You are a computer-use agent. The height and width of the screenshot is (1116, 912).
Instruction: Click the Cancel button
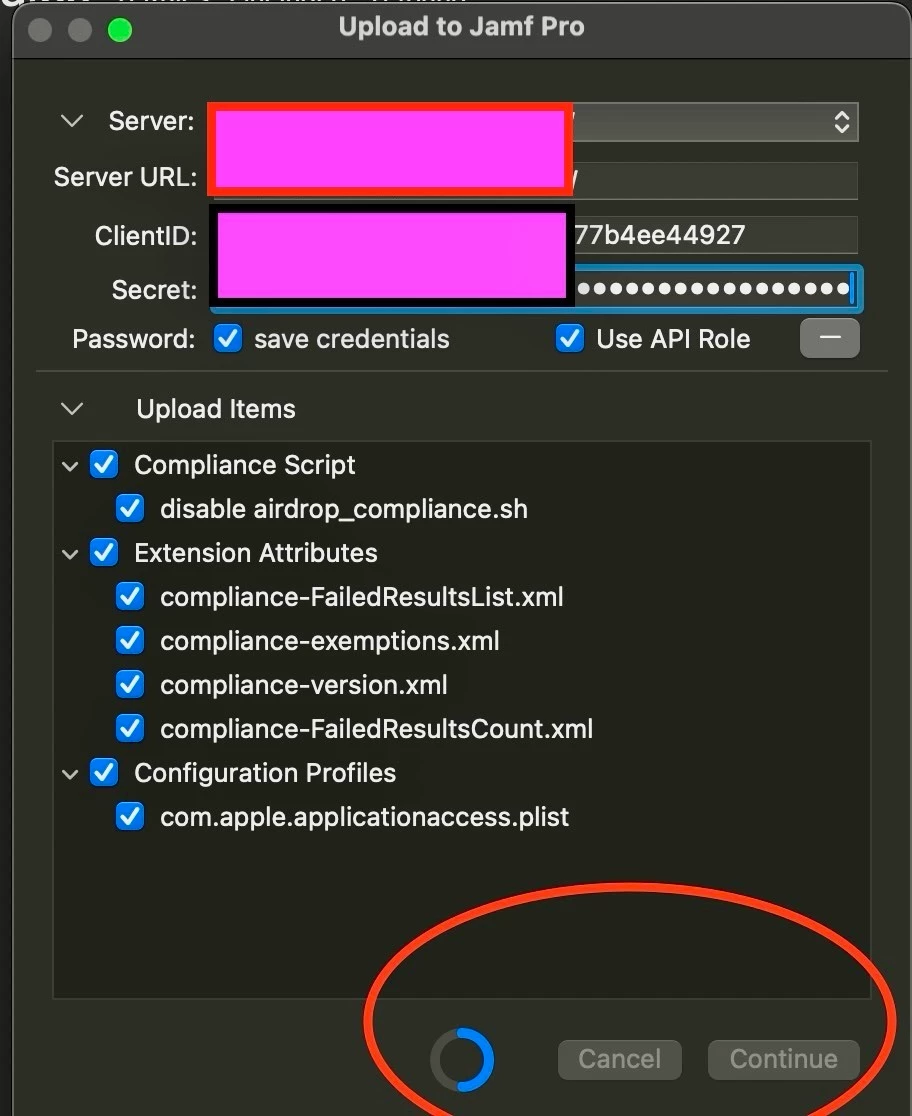click(x=619, y=1059)
